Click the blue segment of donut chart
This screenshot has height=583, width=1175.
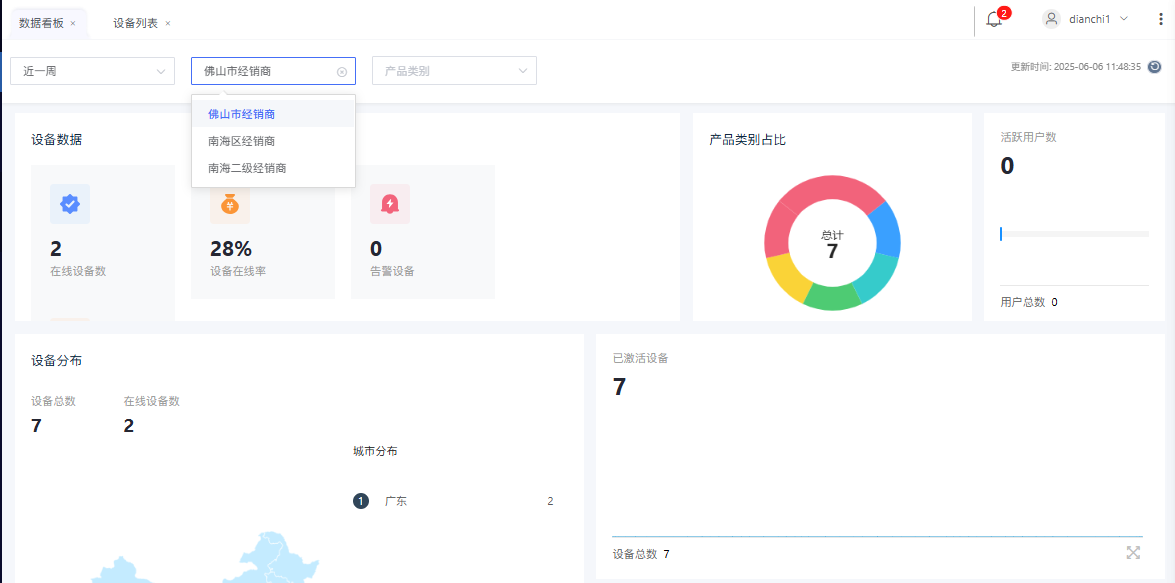[886, 229]
